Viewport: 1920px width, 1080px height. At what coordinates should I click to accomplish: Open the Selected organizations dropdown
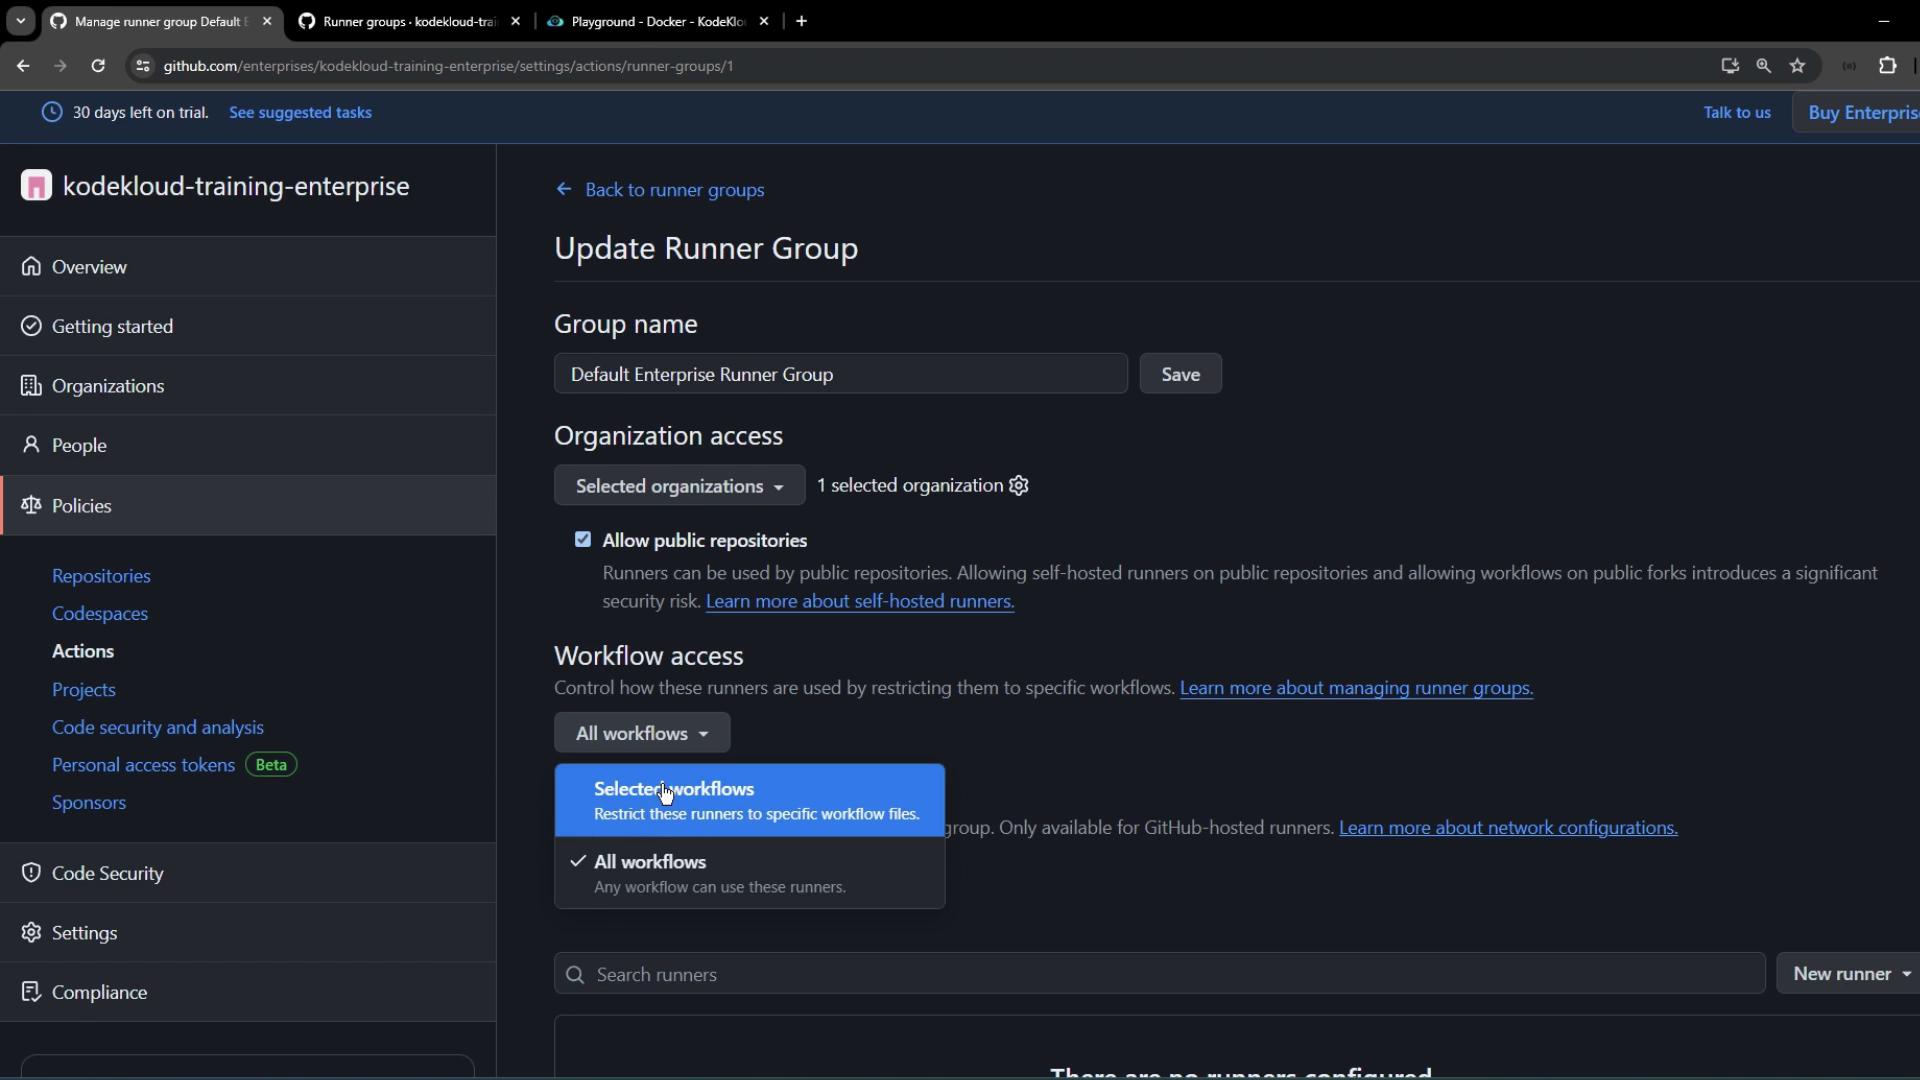[x=679, y=486]
